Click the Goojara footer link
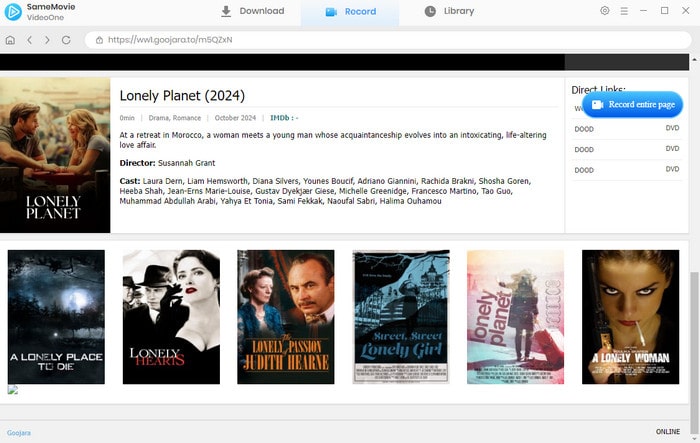The image size is (700, 443). point(19,433)
